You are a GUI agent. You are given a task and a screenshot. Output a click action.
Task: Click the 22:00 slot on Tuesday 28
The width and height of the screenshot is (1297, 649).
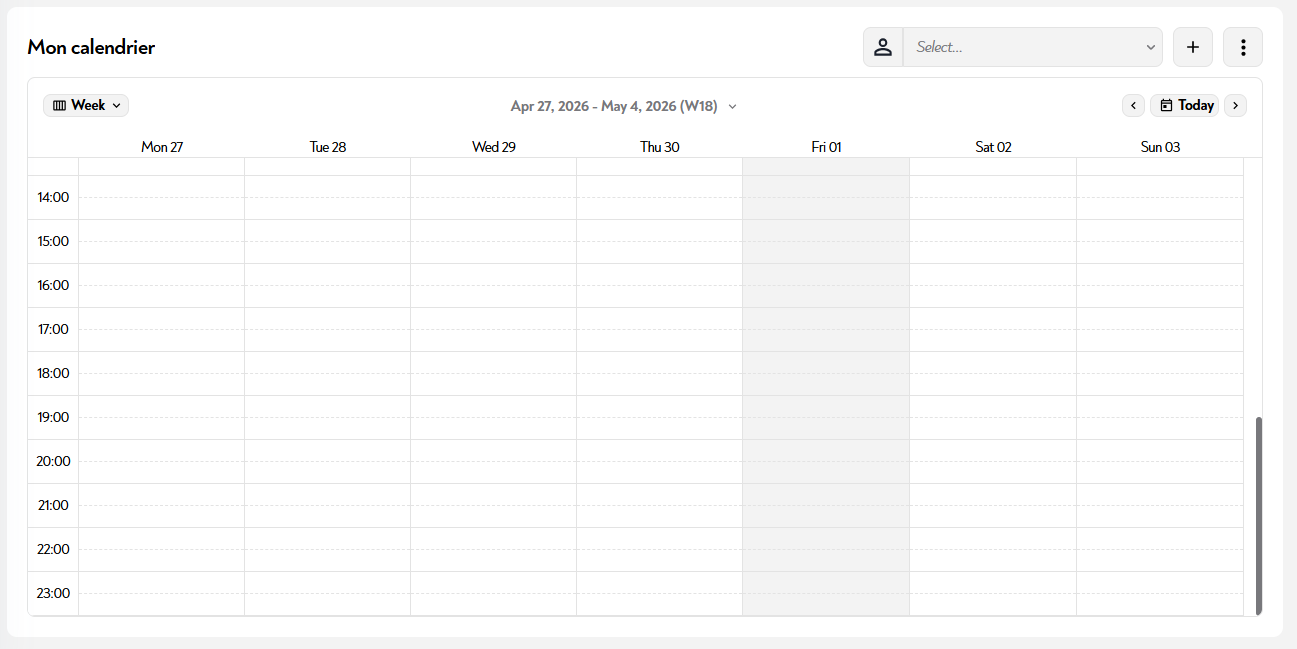(328, 550)
